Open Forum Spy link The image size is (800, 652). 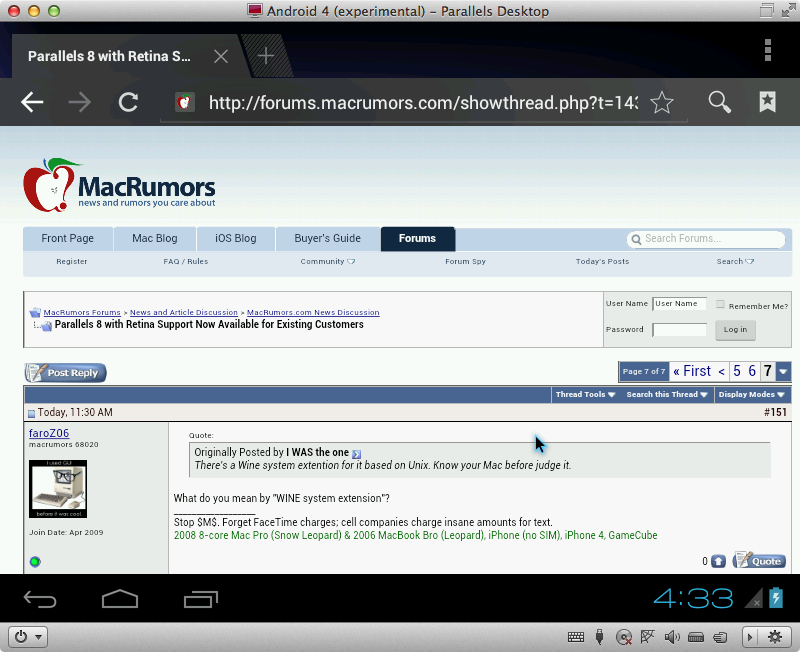point(465,261)
